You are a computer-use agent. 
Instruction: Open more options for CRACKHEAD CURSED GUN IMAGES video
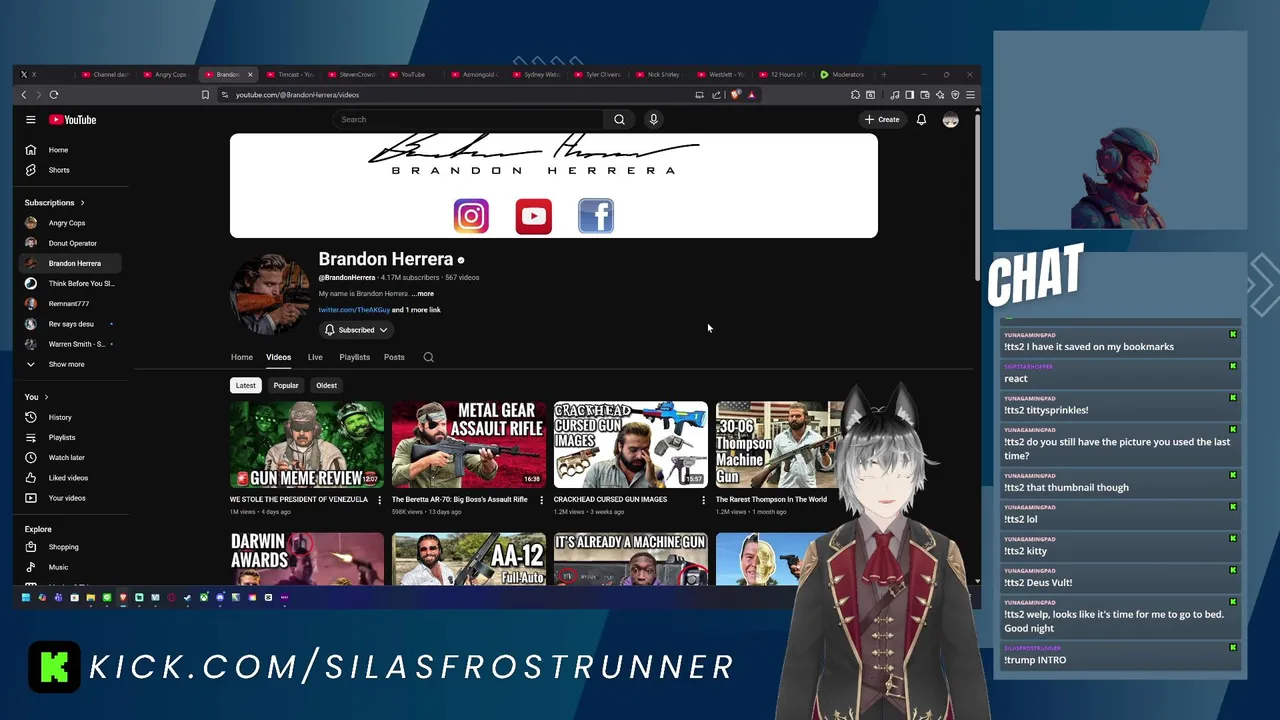[703, 500]
